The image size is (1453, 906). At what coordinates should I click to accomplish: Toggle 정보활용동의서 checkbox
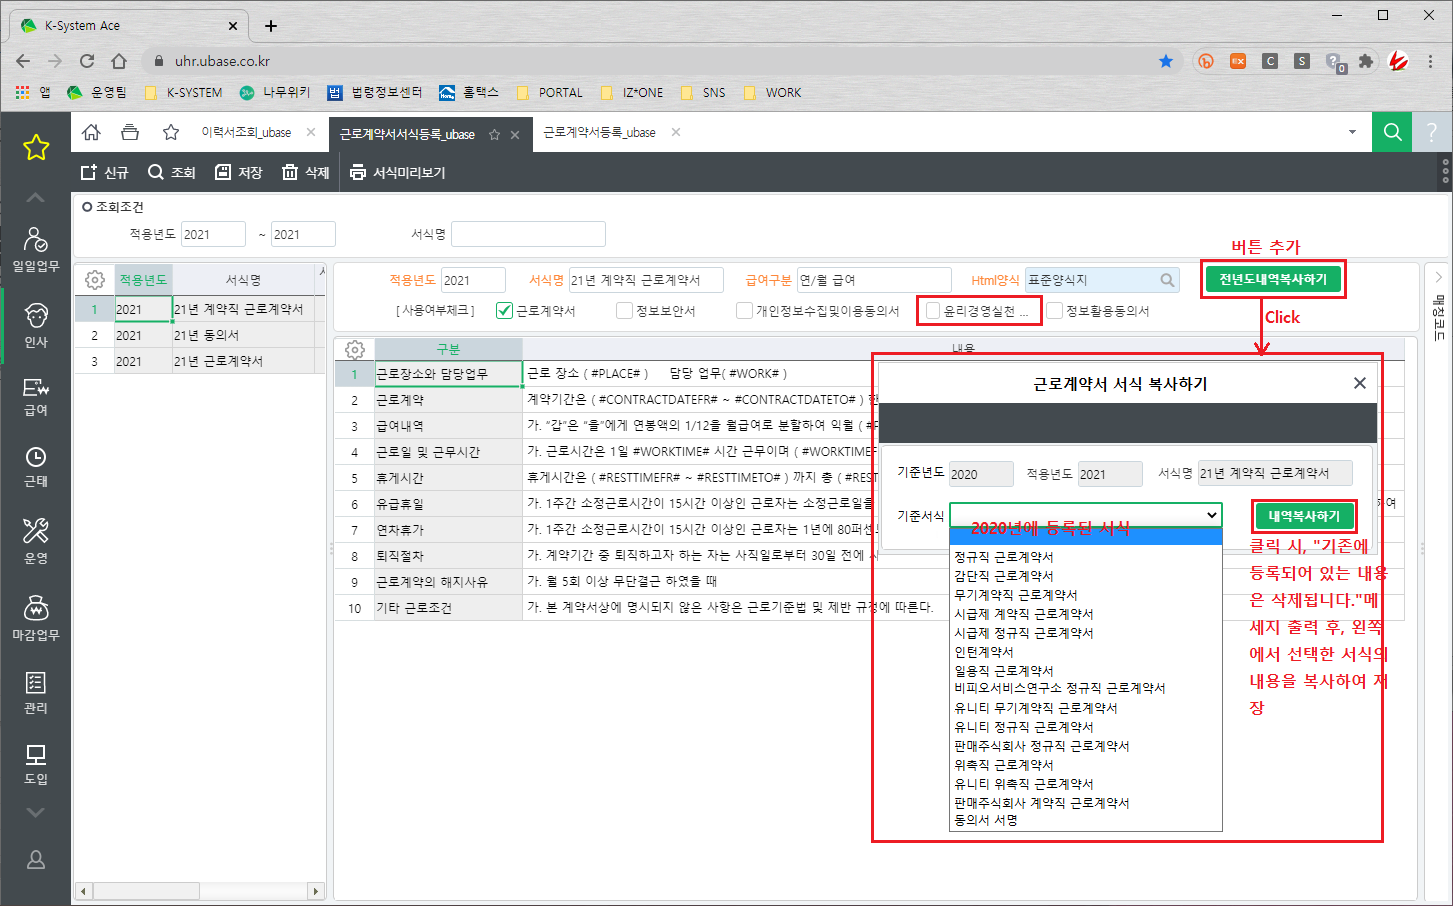(1054, 311)
